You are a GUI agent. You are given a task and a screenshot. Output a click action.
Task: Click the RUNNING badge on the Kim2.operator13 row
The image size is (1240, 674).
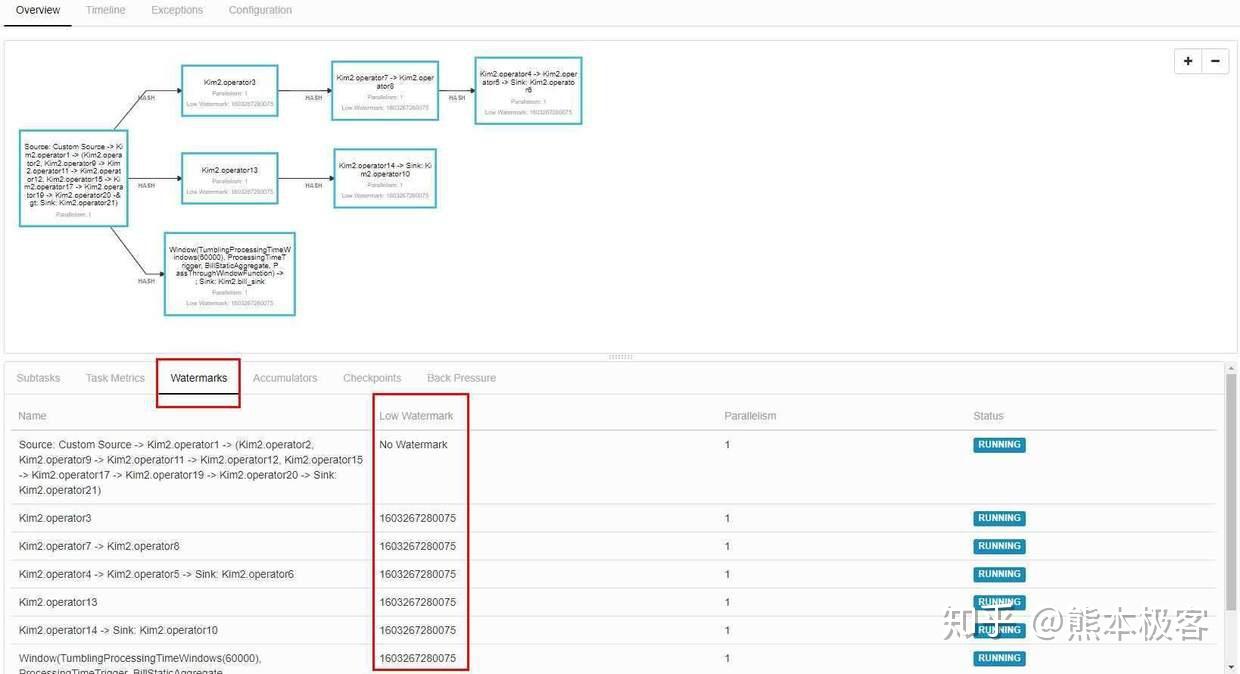[x=999, y=602]
